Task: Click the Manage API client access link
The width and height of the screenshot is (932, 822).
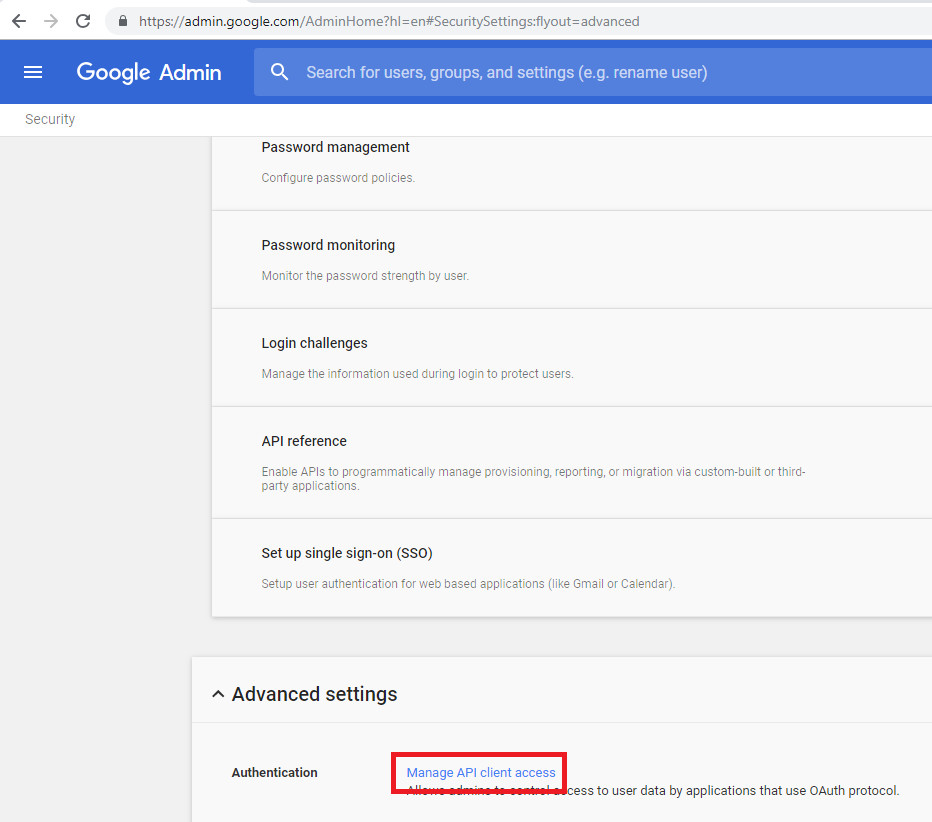Action: 480,773
